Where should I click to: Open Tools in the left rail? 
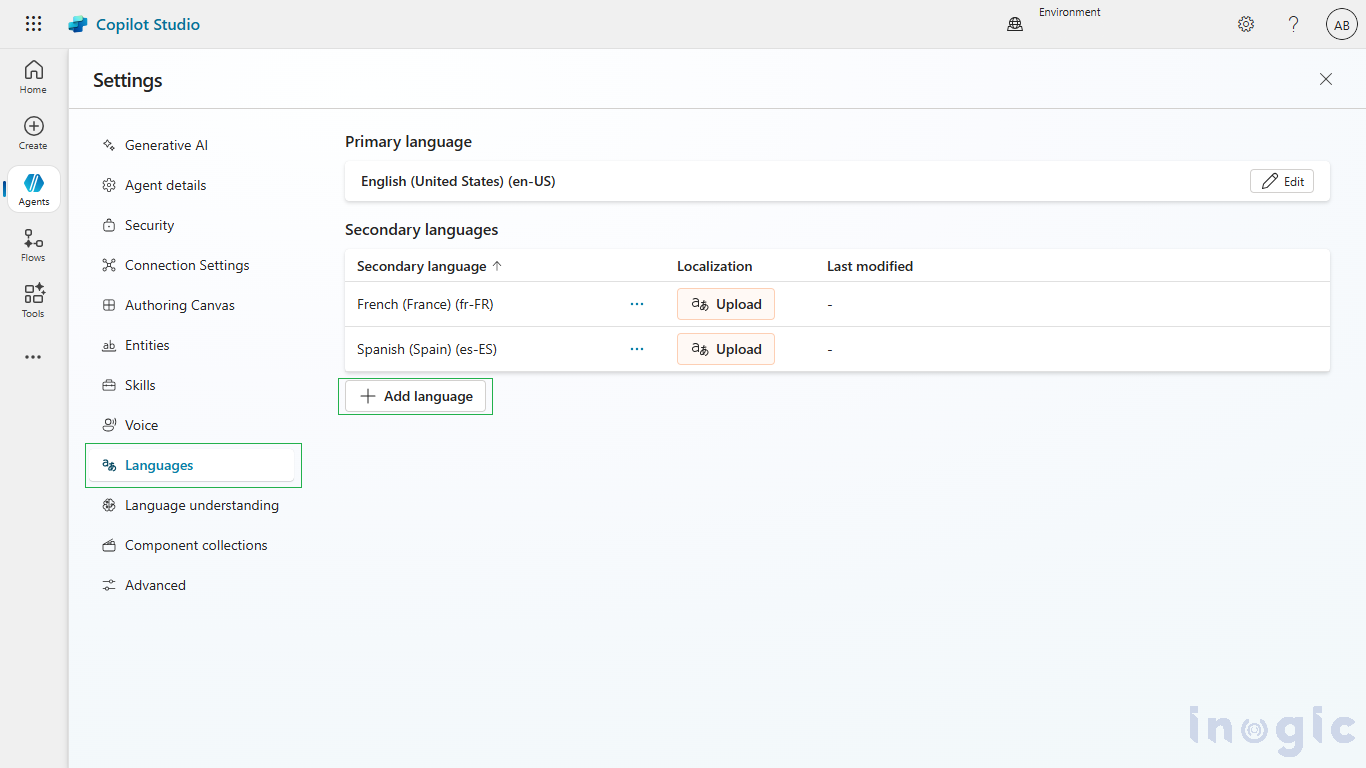(33, 300)
